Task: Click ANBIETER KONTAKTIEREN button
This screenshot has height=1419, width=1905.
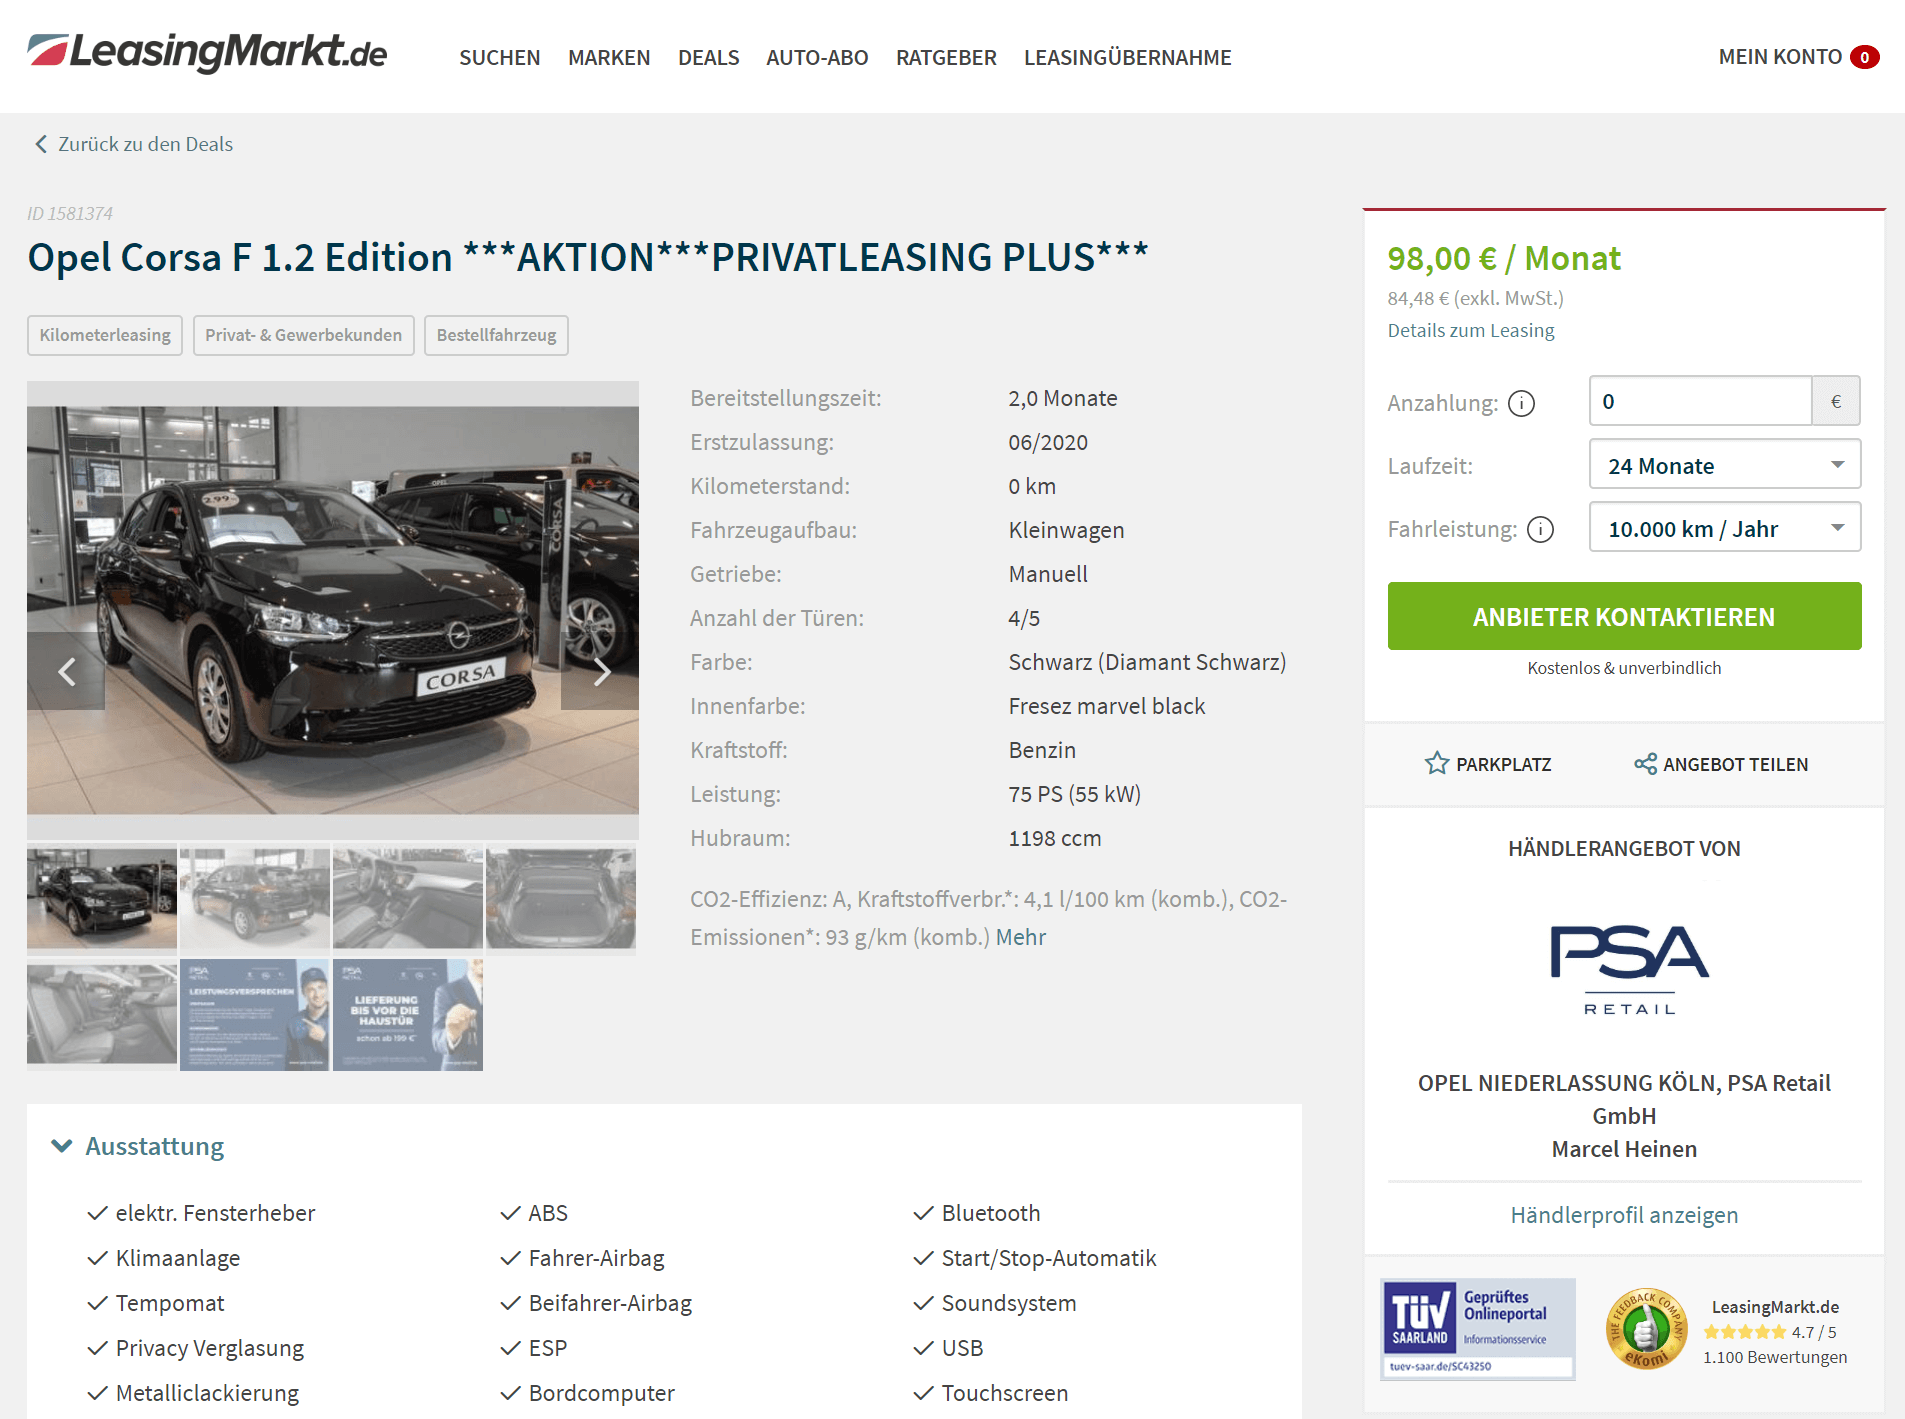Action: click(x=1624, y=616)
